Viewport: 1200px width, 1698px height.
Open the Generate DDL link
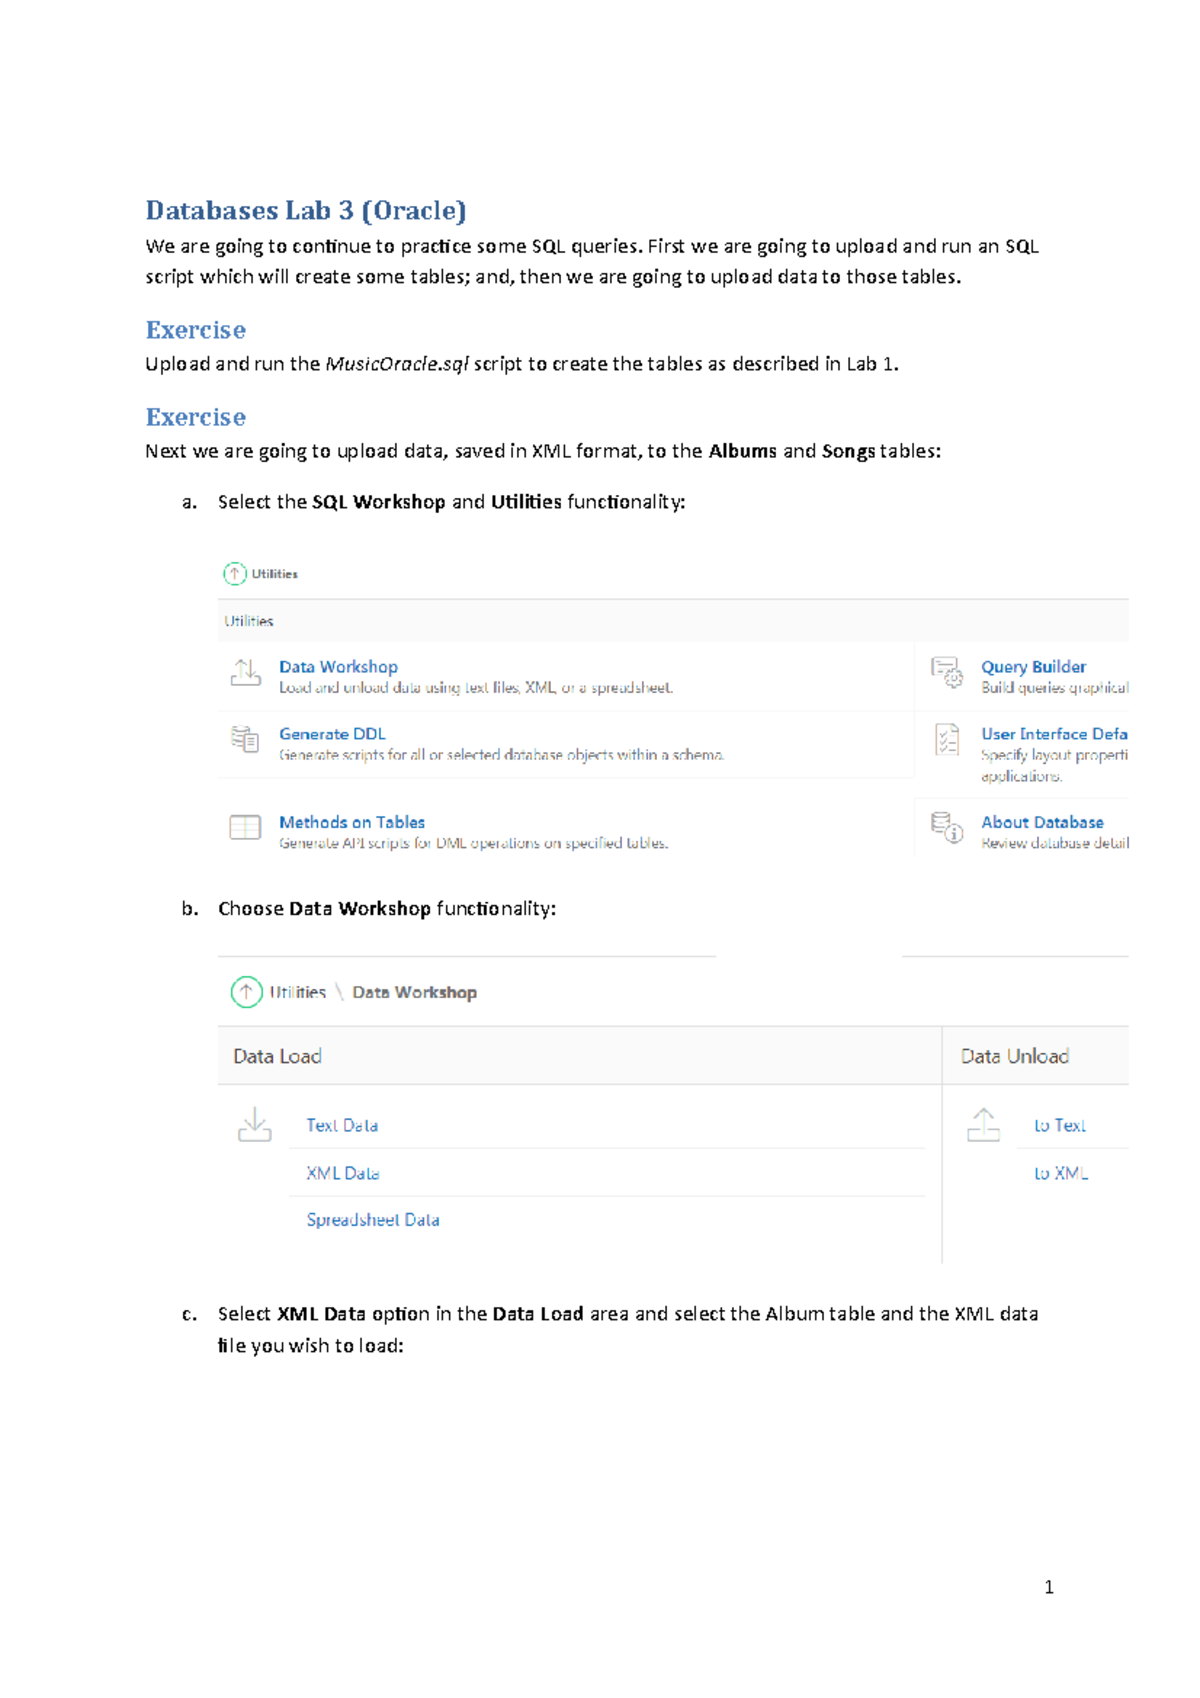332,734
